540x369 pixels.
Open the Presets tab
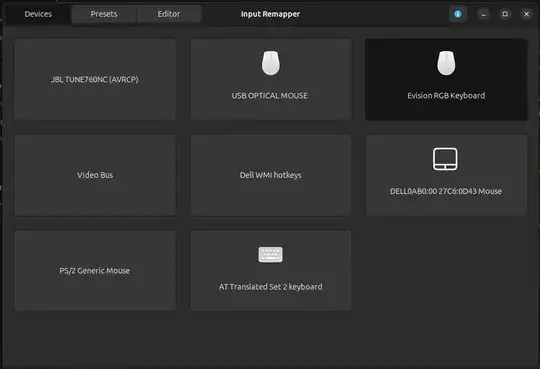point(104,14)
